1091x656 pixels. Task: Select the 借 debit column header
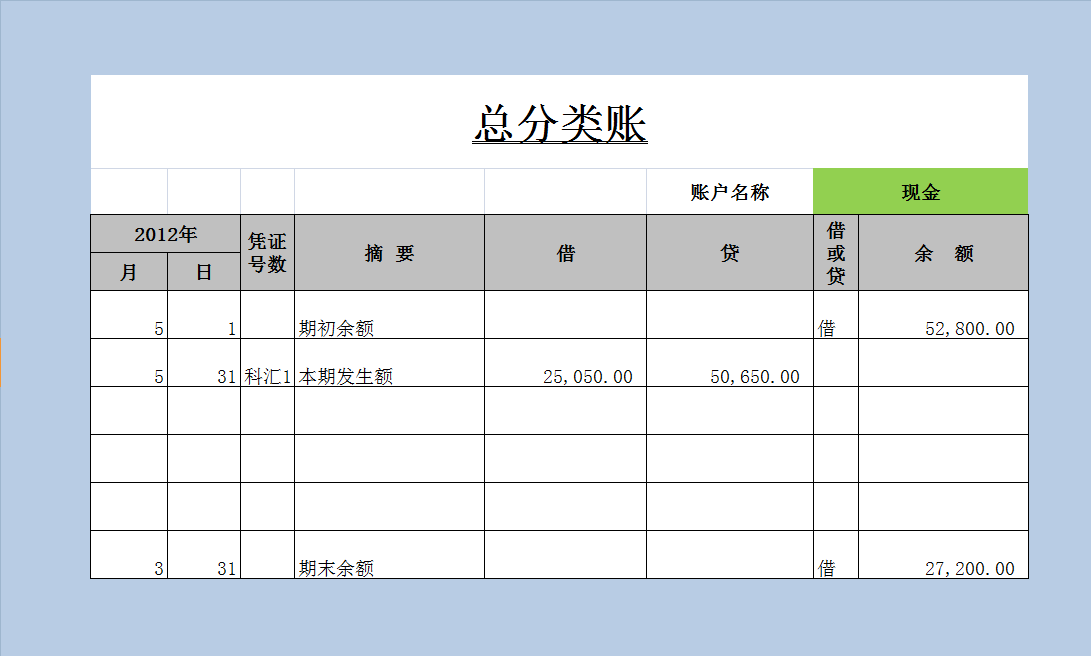coord(565,252)
